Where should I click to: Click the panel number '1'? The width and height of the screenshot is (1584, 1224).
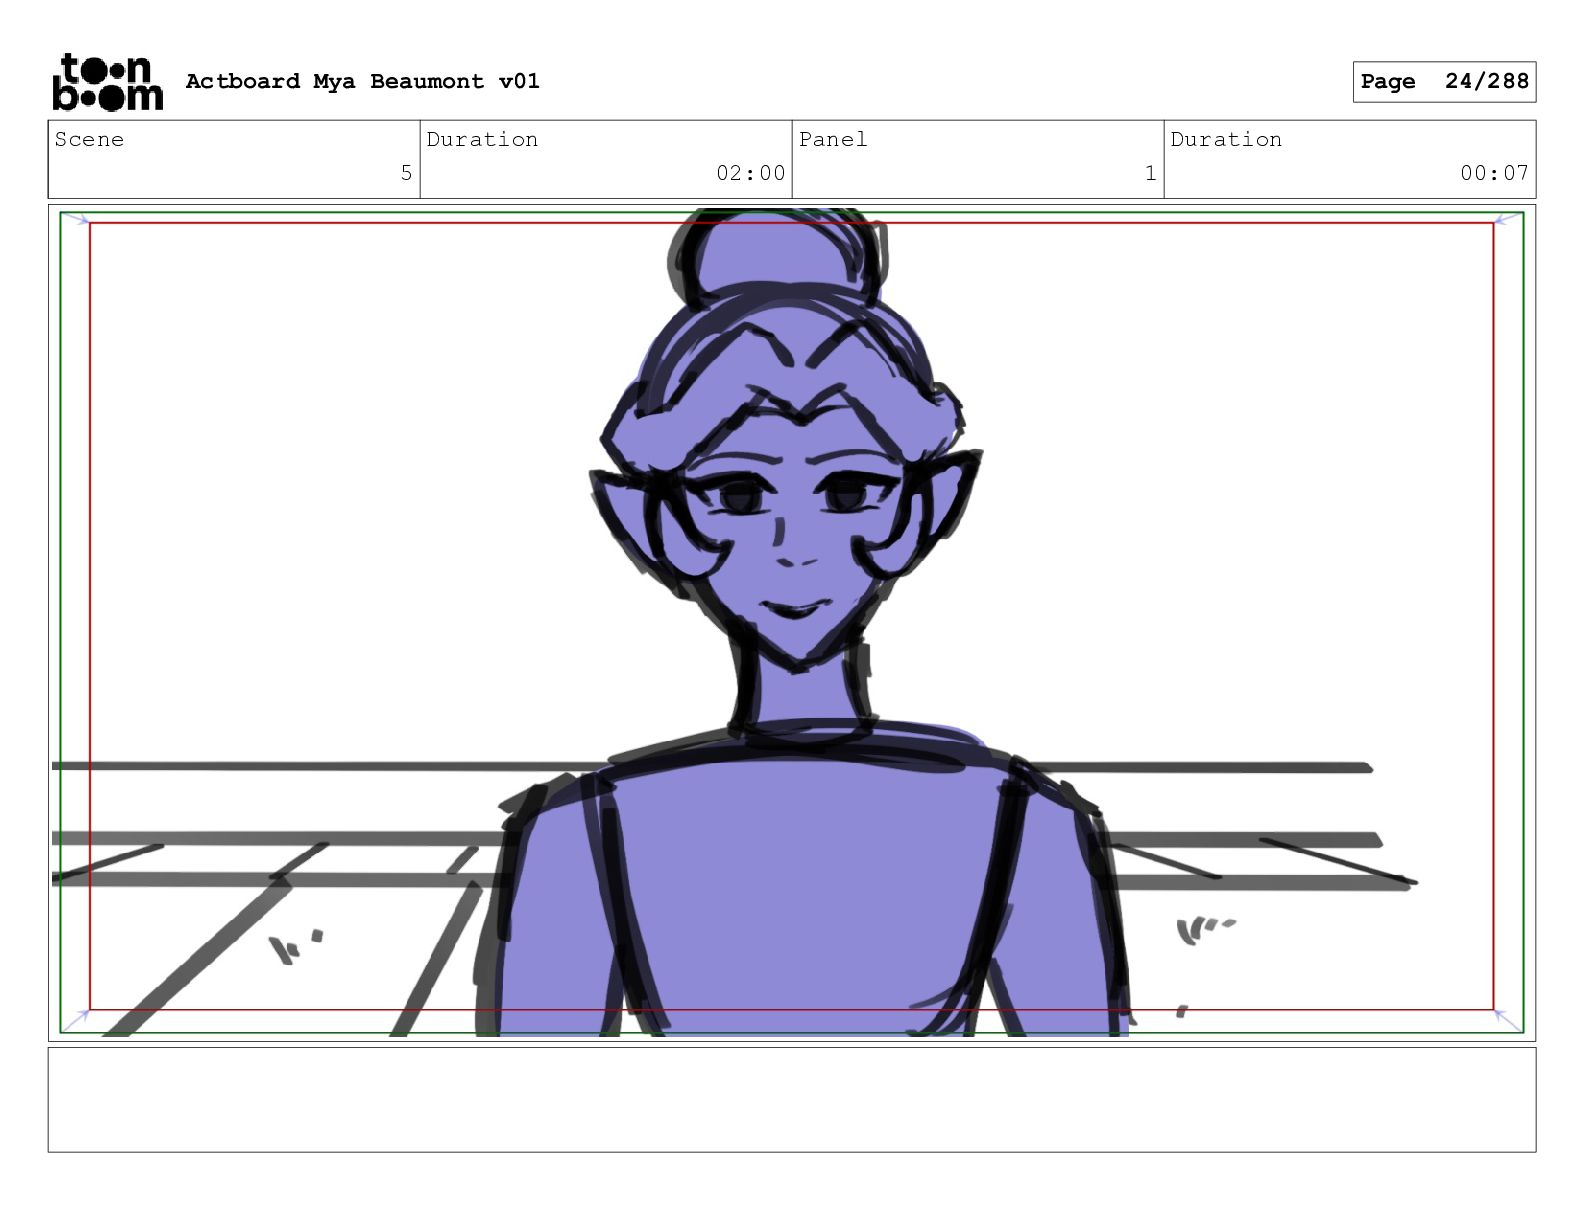1150,173
